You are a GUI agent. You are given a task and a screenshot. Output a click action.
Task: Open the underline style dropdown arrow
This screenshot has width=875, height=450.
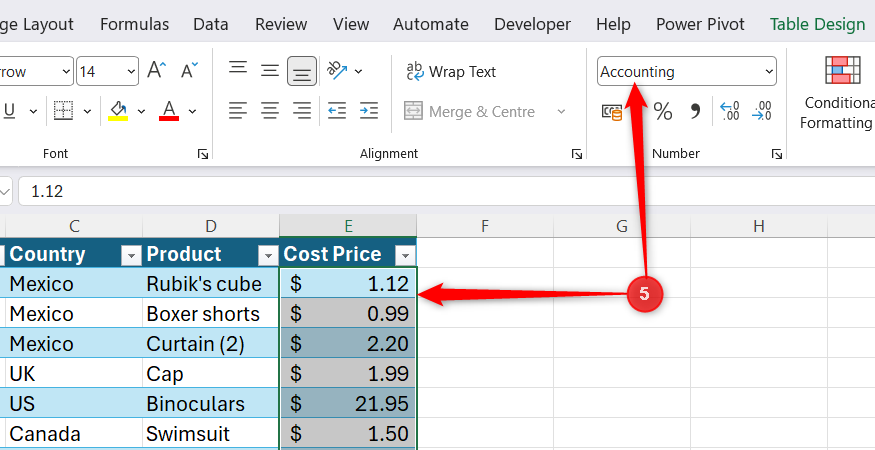click(33, 112)
